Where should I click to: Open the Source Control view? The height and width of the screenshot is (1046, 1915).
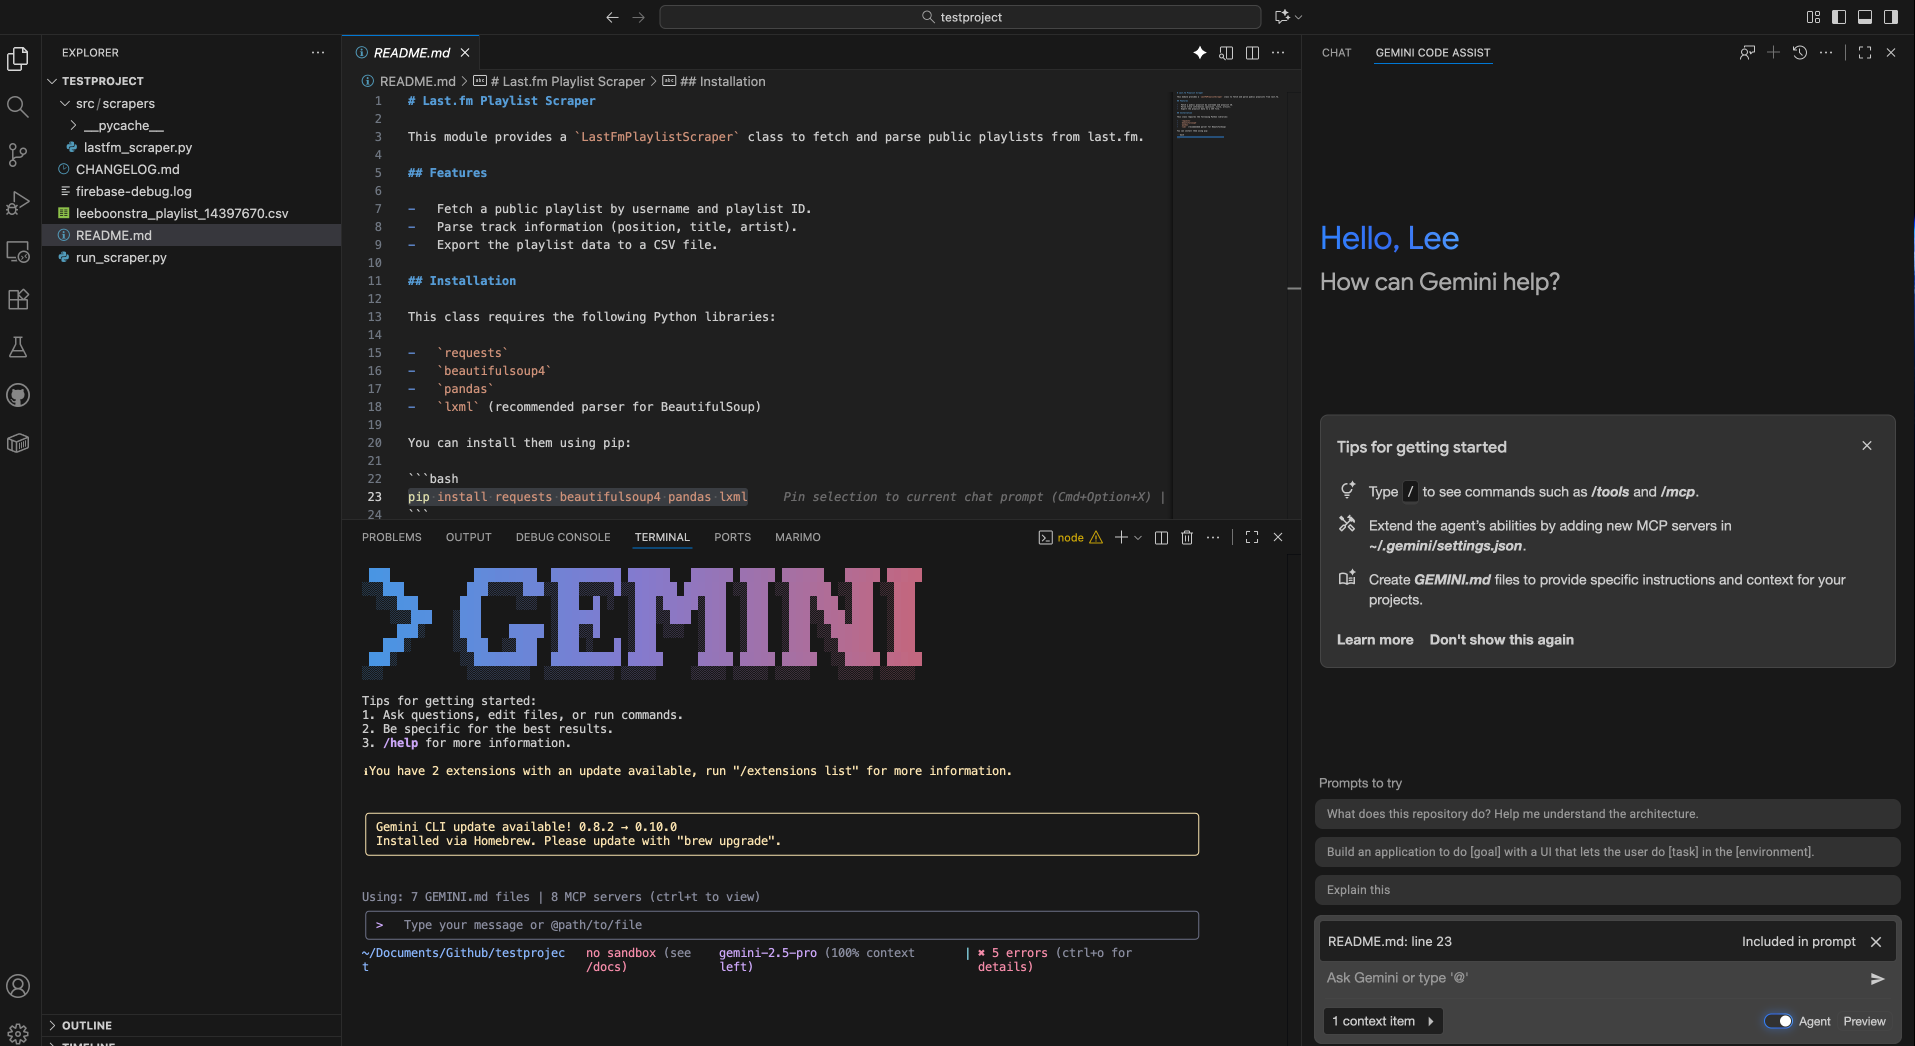pyautogui.click(x=17, y=155)
